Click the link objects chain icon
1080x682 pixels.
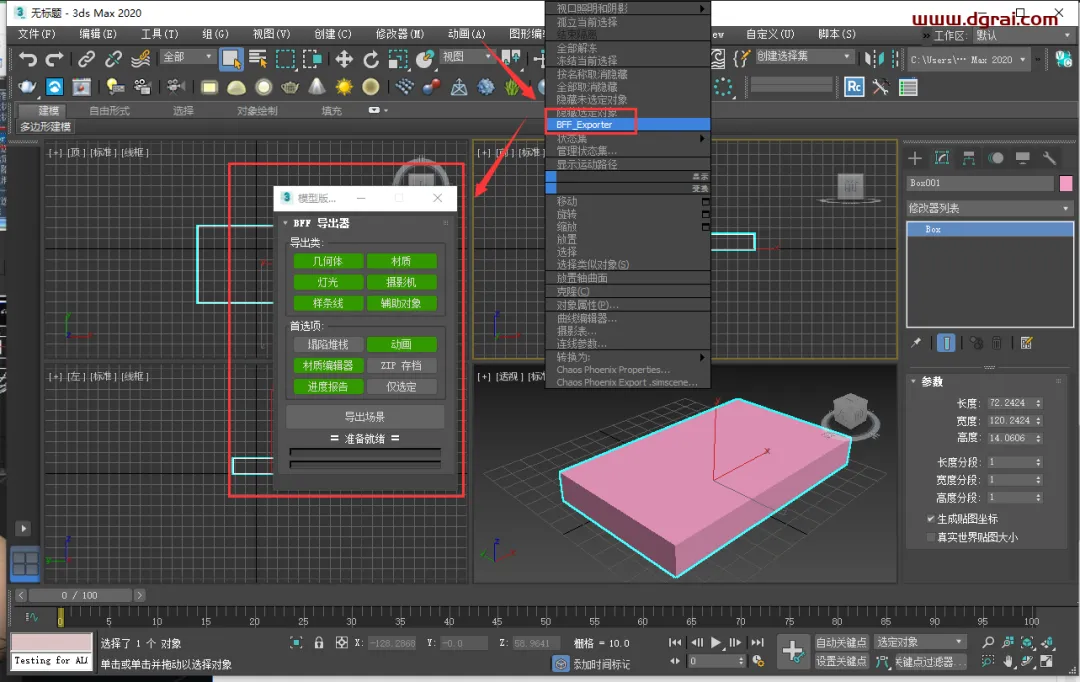(86, 59)
